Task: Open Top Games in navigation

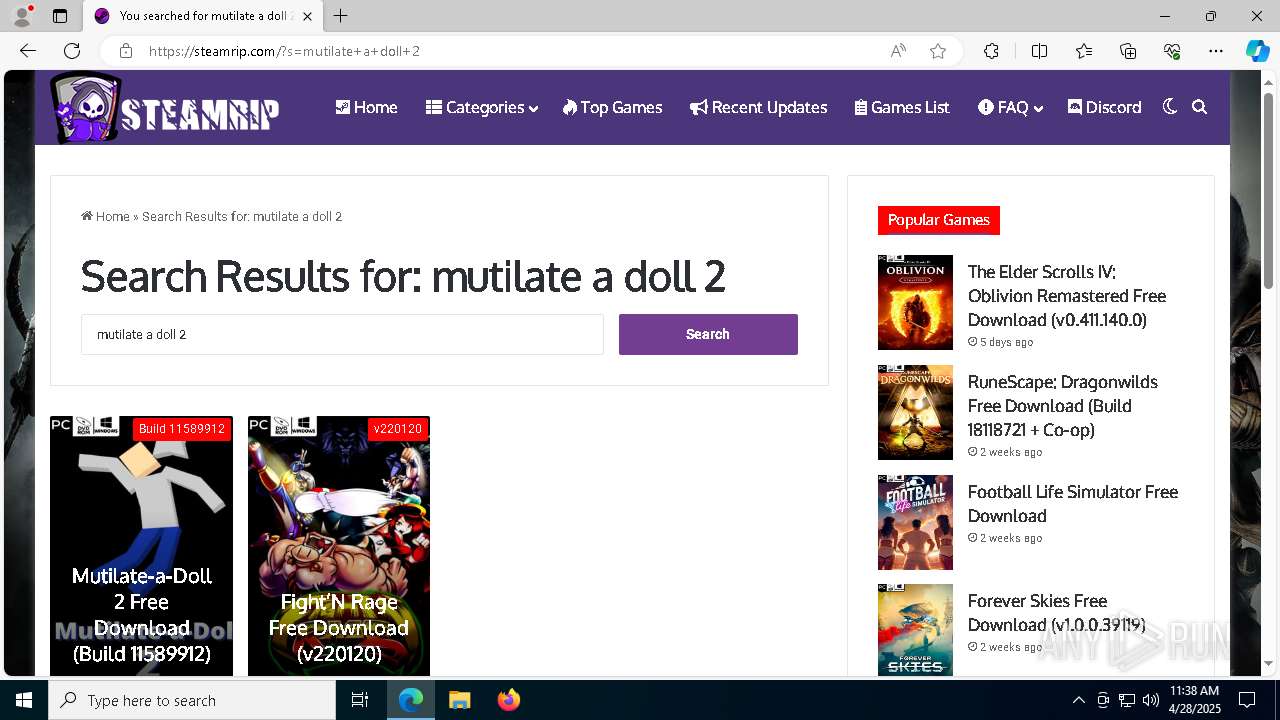Action: click(x=612, y=107)
